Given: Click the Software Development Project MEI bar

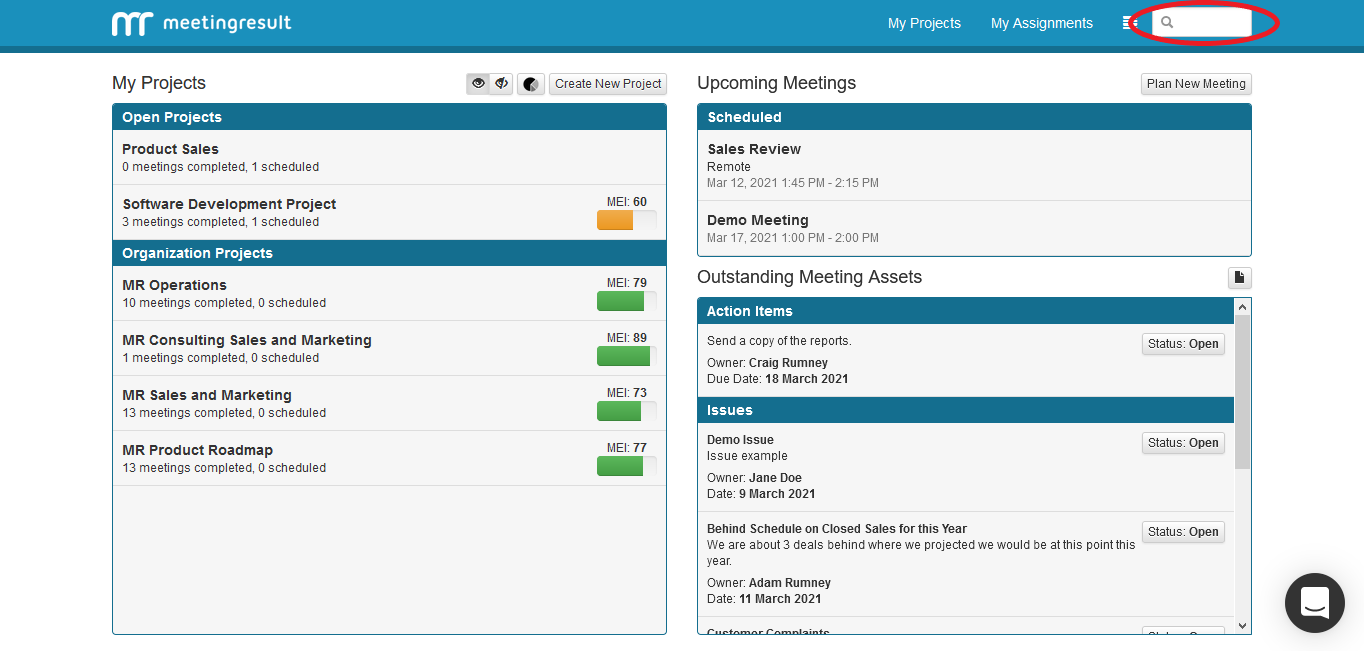Looking at the screenshot, I should point(626,220).
